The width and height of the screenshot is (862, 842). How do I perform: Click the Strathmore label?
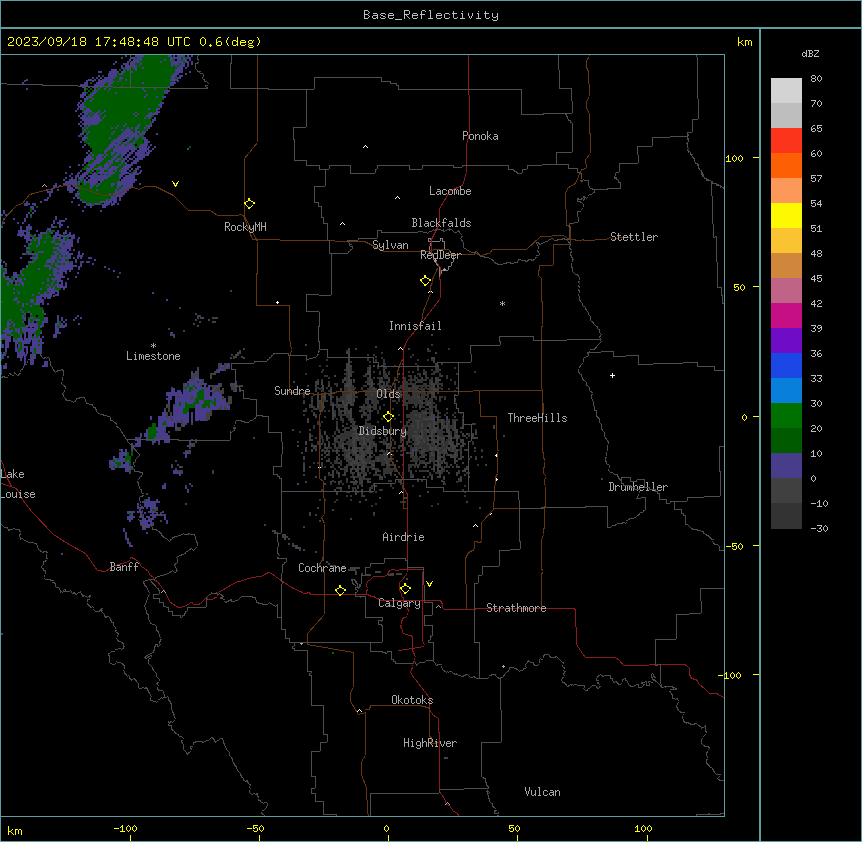tap(516, 608)
